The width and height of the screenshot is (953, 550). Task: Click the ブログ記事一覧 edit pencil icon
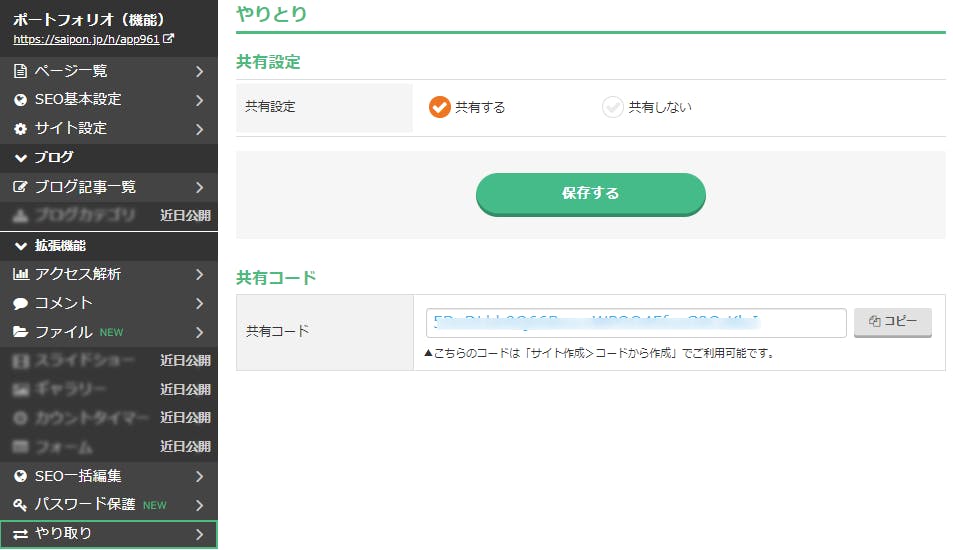point(20,187)
